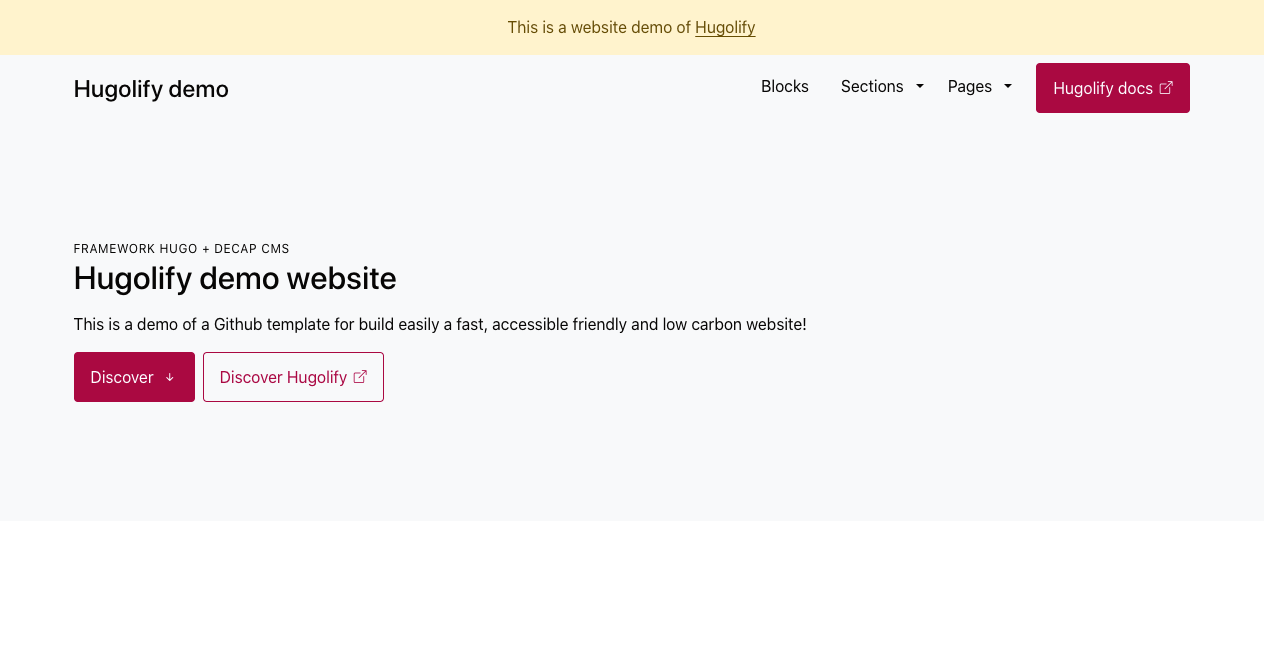The height and width of the screenshot is (671, 1264).
Task: Click the external-link icon on Hugolify docs
Action: point(1168,87)
